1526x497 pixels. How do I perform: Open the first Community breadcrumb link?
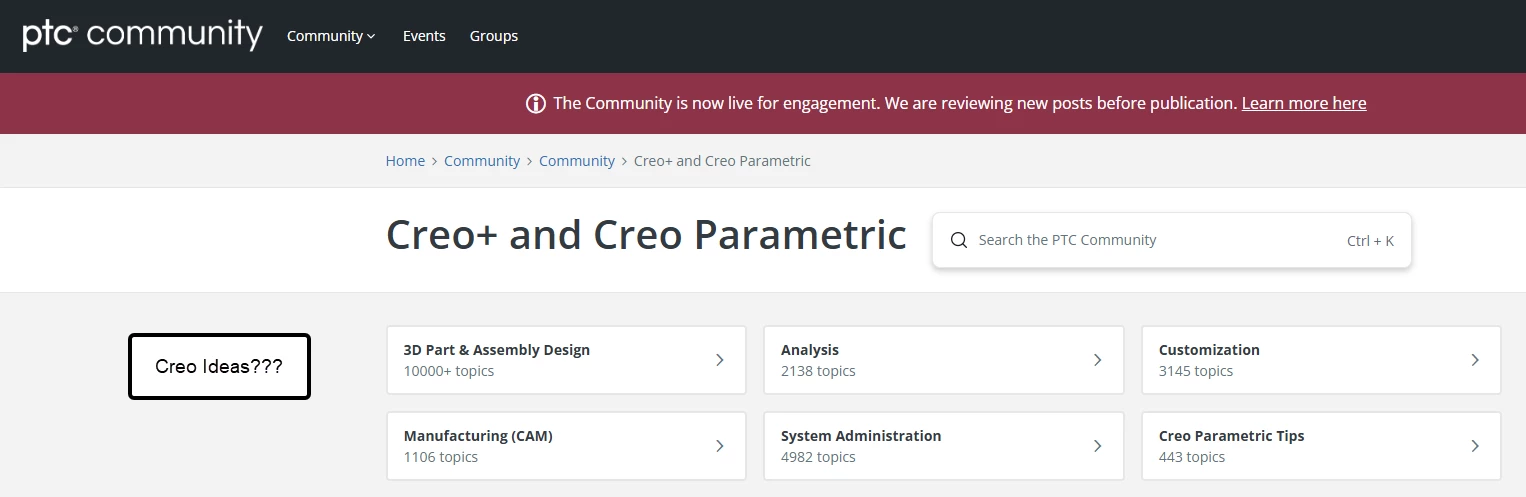point(482,161)
